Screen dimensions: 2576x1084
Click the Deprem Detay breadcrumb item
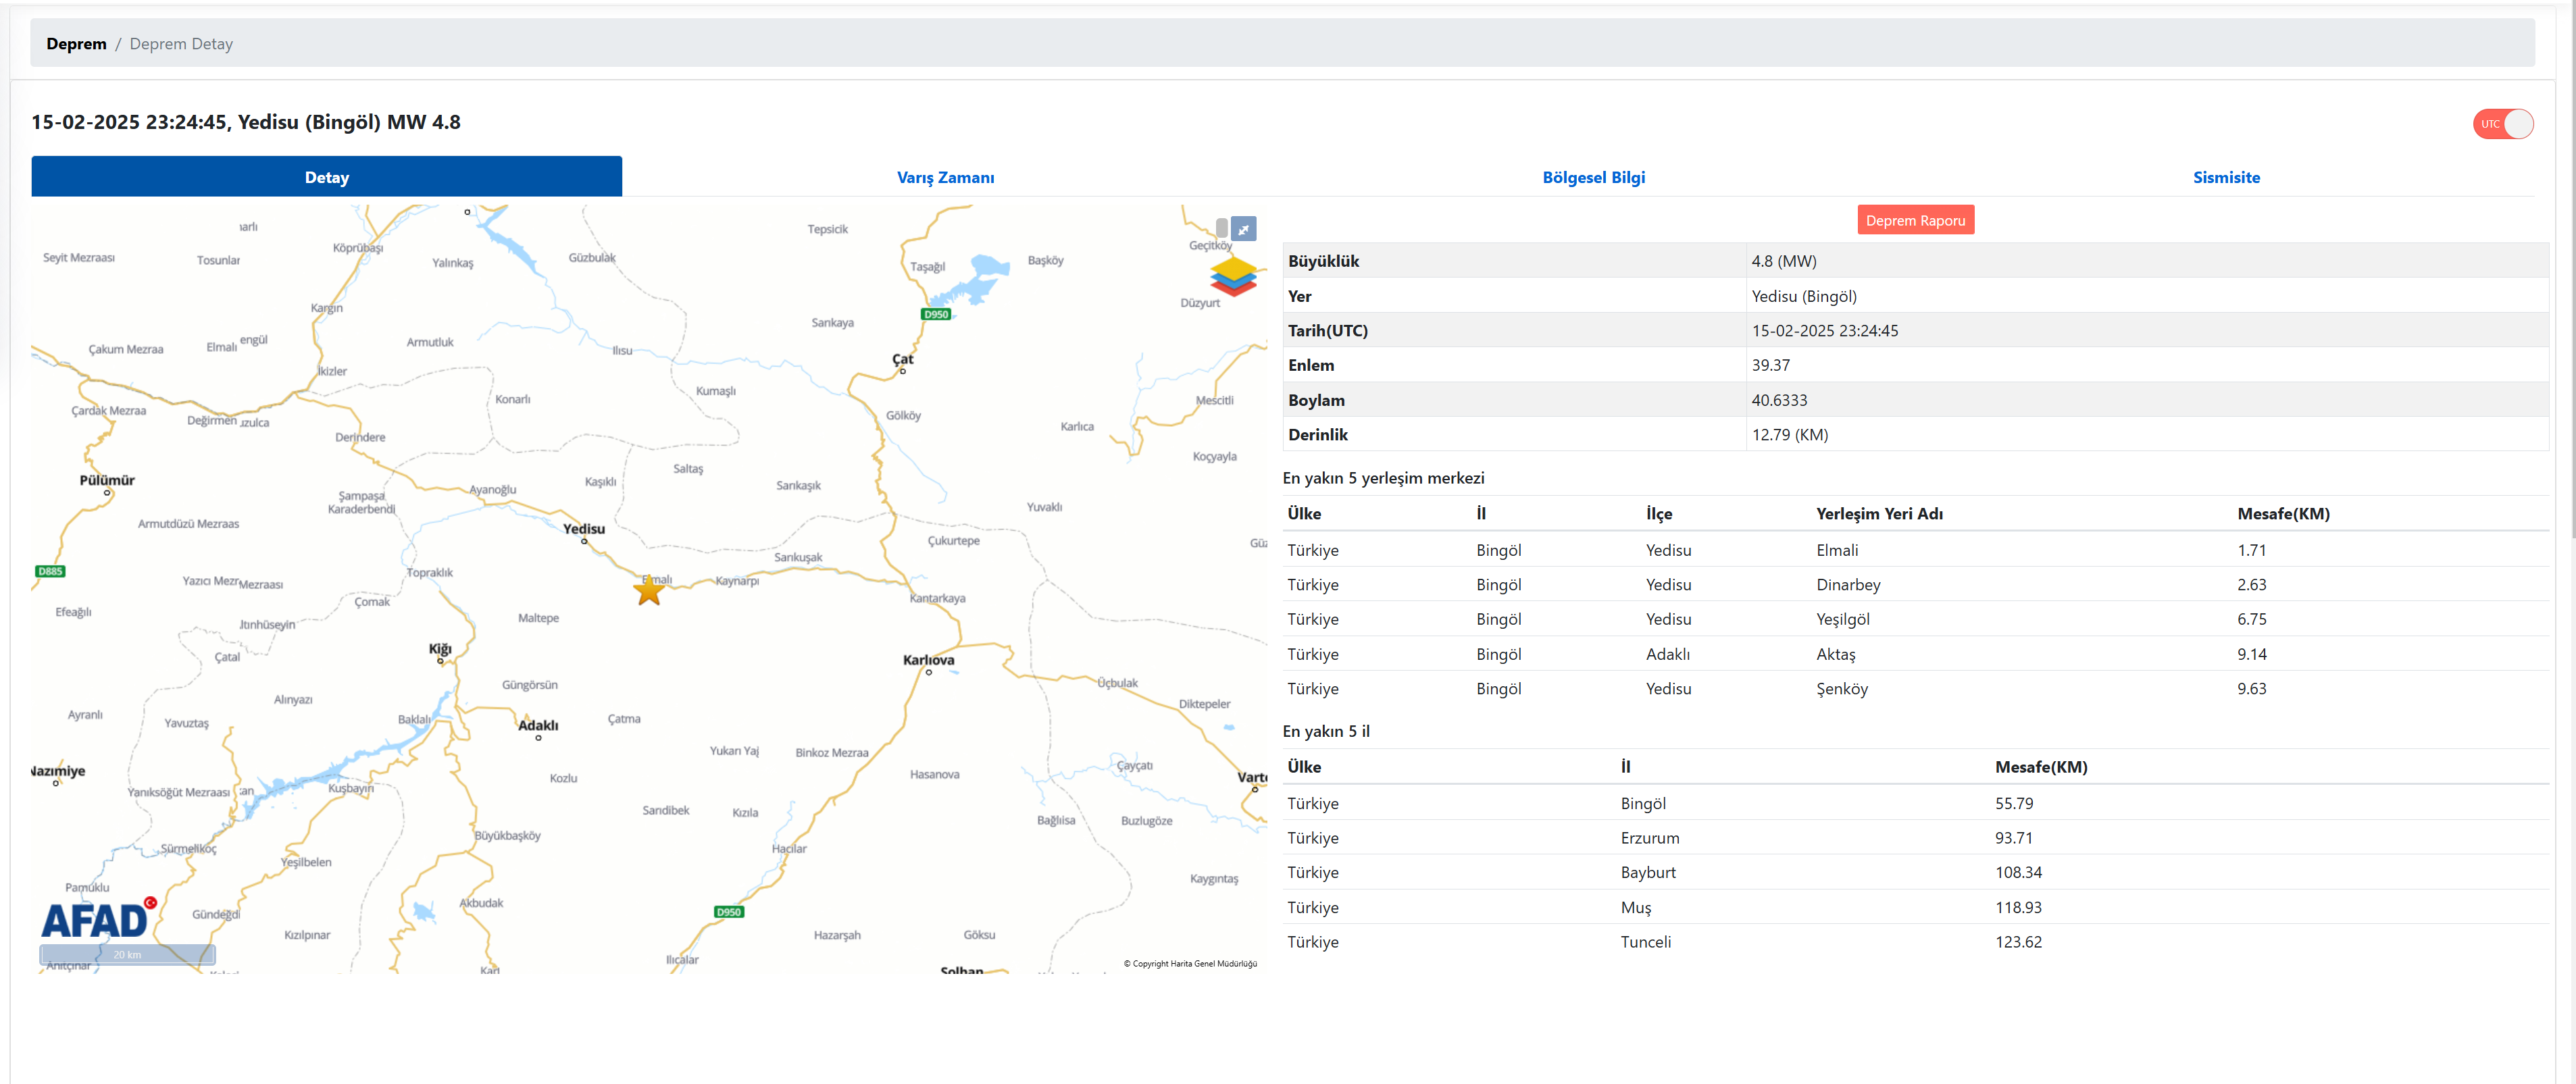[x=181, y=44]
